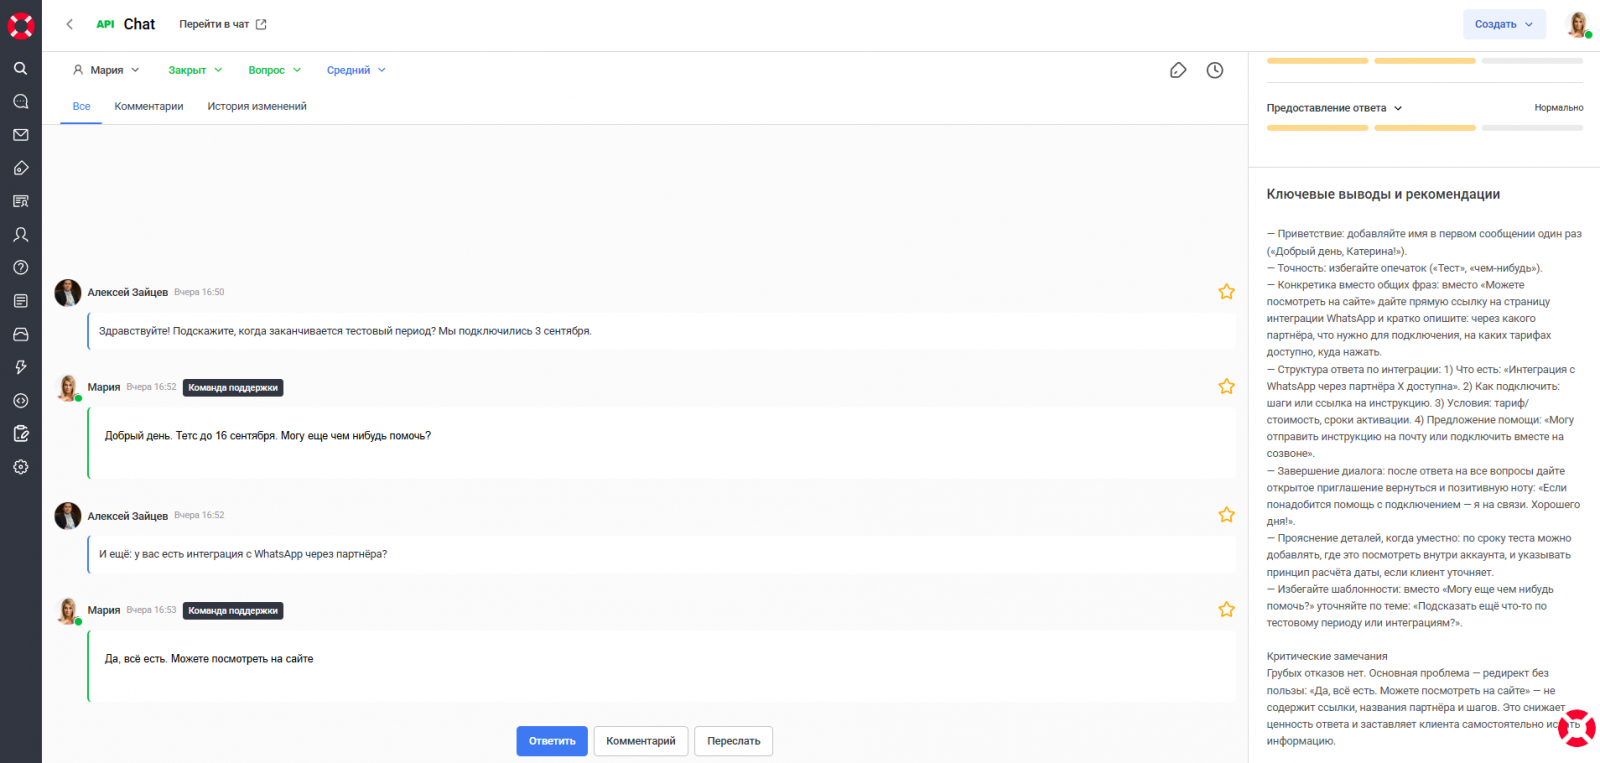
Task: Click Алексей Зайцев's avatar on the 16:50 message
Action: (68, 293)
